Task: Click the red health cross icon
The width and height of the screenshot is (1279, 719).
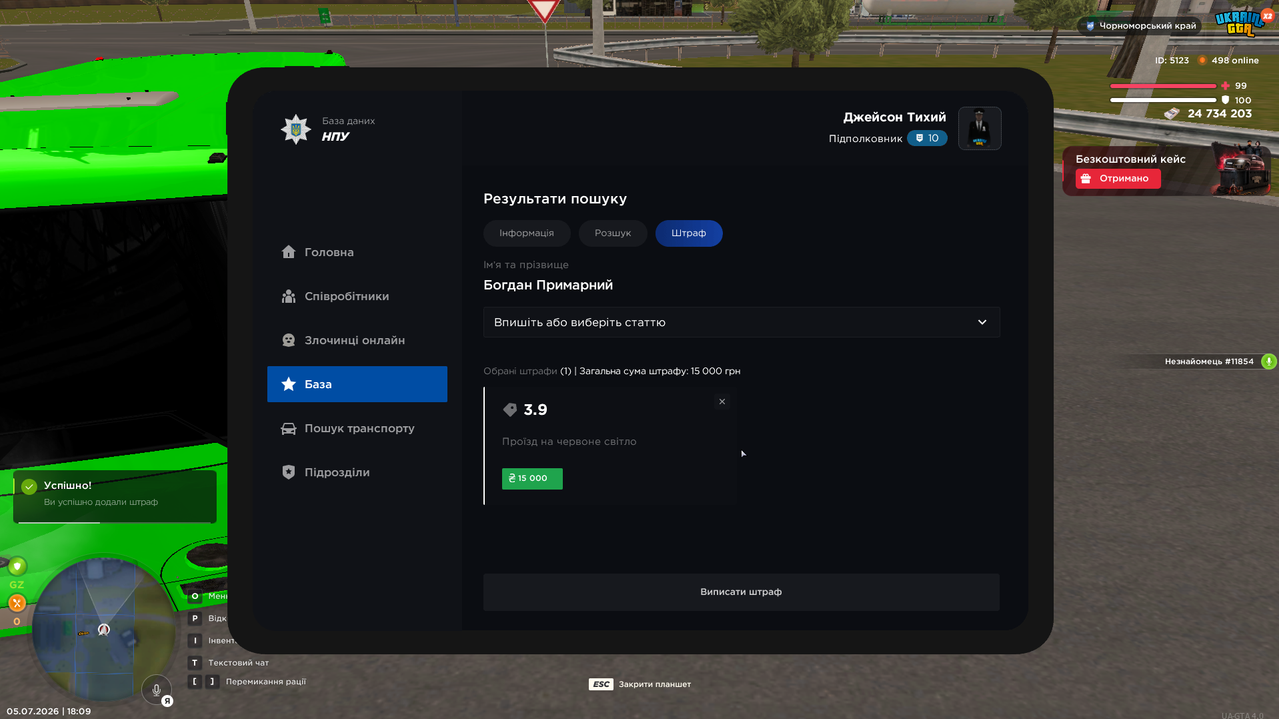Action: 1226,86
